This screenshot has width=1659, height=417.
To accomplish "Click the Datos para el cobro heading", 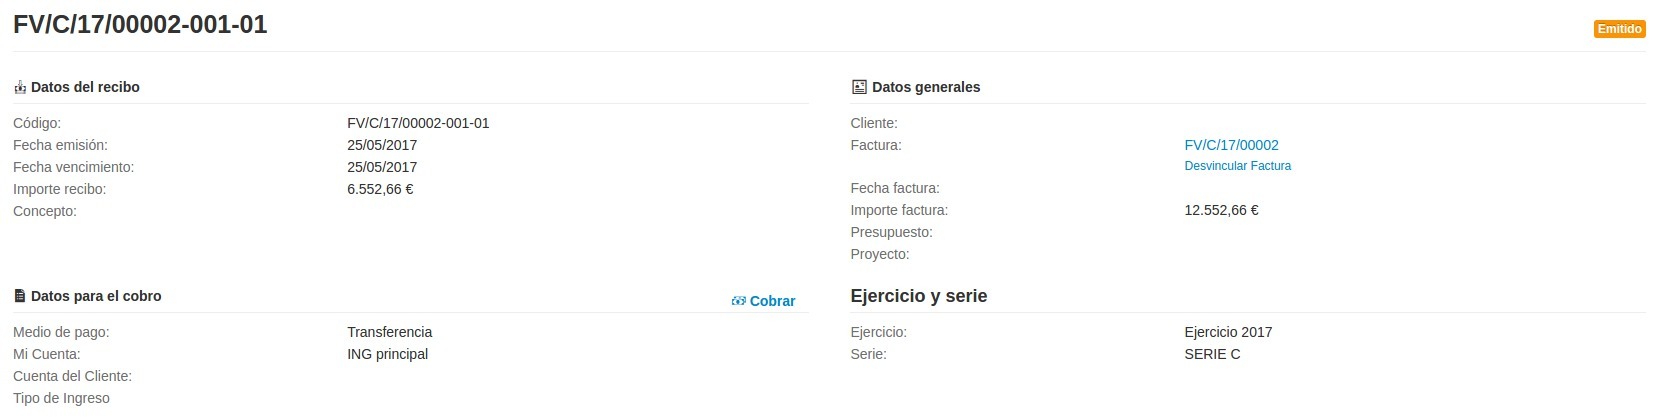I will click(96, 296).
